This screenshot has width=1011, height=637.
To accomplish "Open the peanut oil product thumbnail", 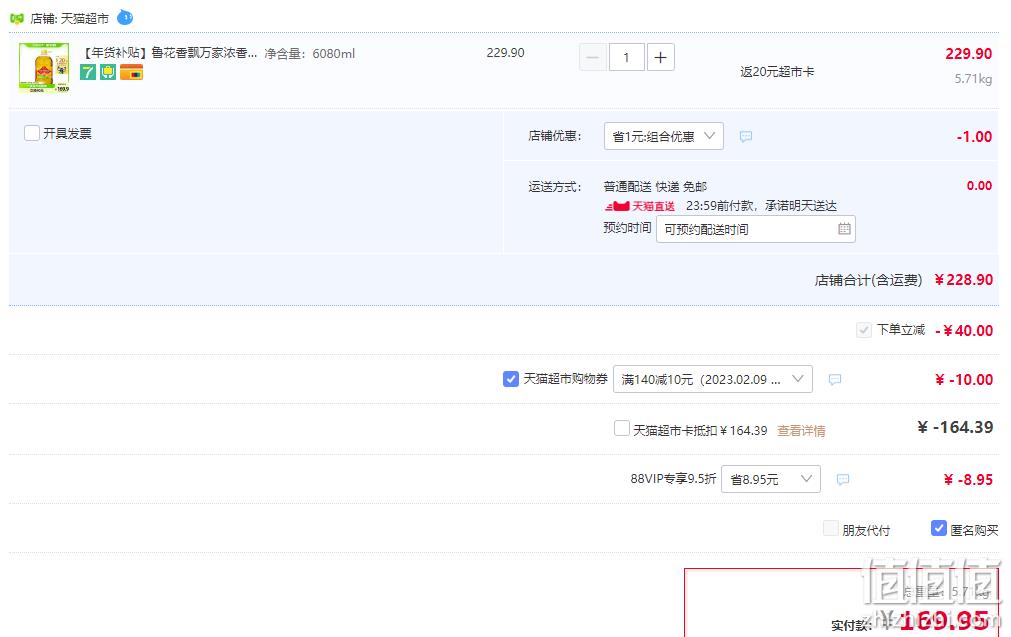I will [x=44, y=68].
